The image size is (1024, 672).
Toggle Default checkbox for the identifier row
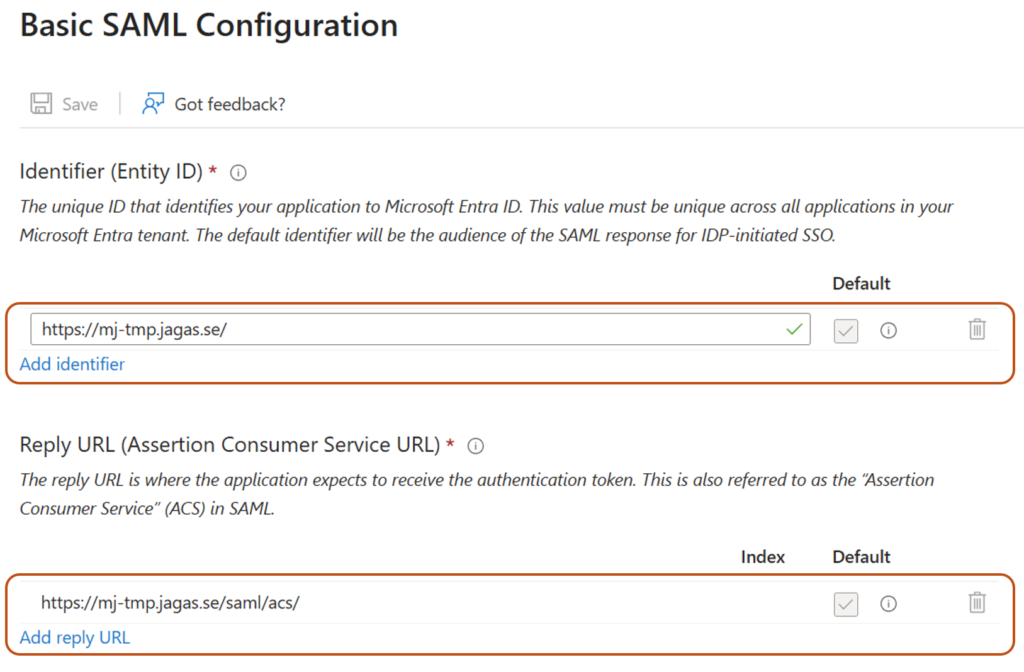(846, 330)
